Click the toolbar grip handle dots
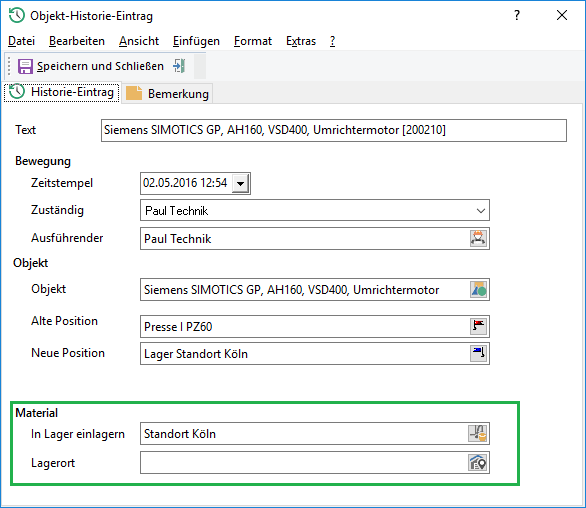This screenshot has height=508, width=586. [x=9, y=66]
